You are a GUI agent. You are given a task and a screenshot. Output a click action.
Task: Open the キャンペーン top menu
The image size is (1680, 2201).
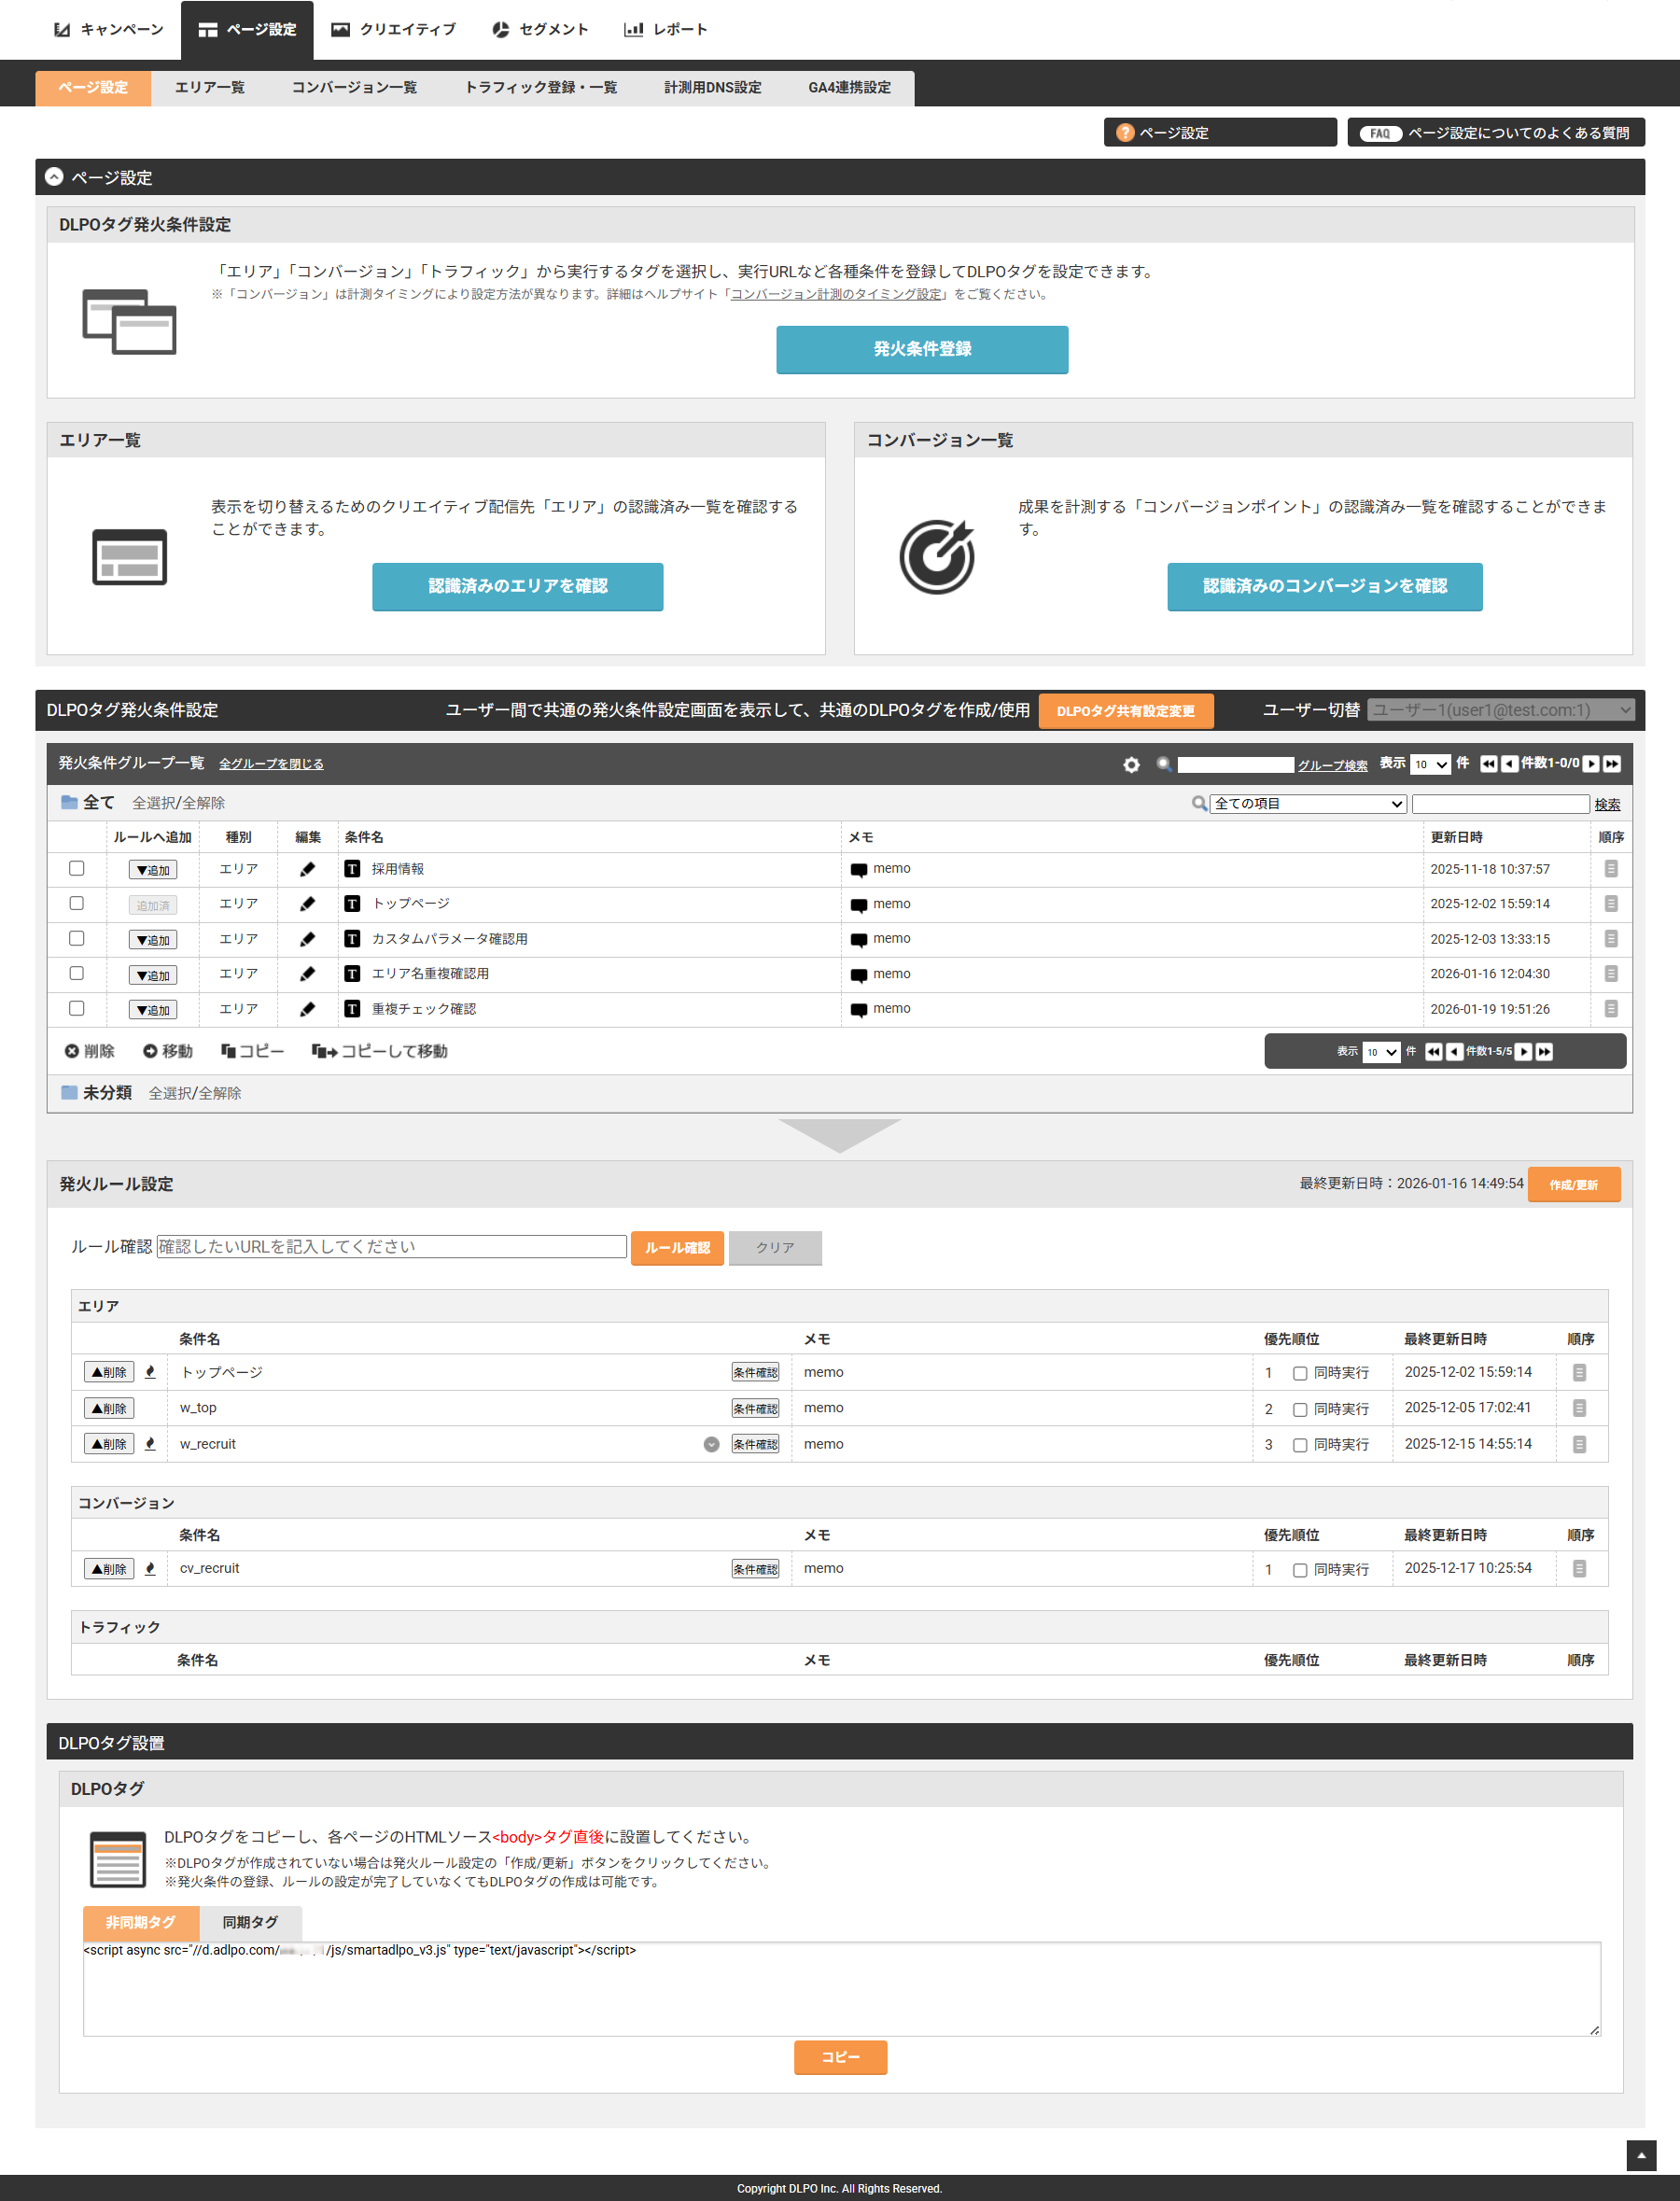pos(108,30)
